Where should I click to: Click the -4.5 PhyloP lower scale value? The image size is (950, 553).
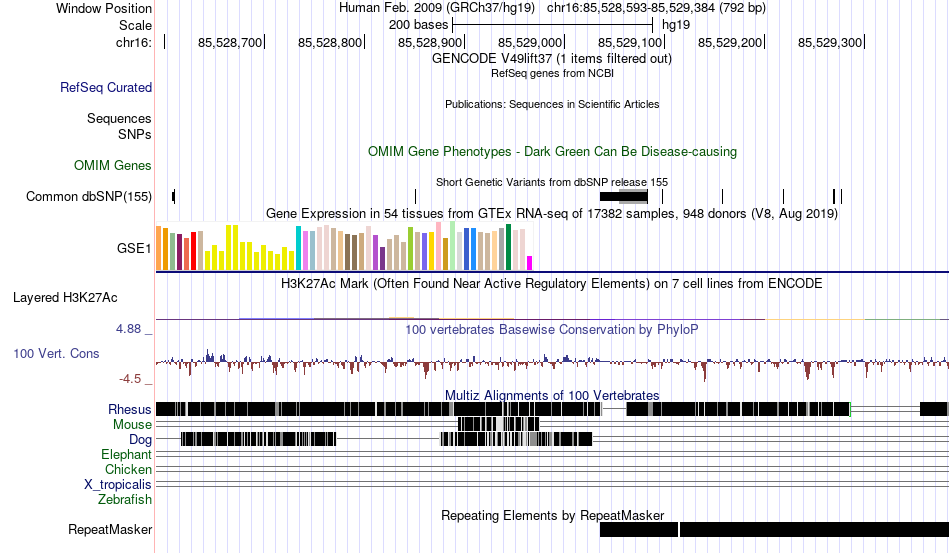(x=130, y=379)
